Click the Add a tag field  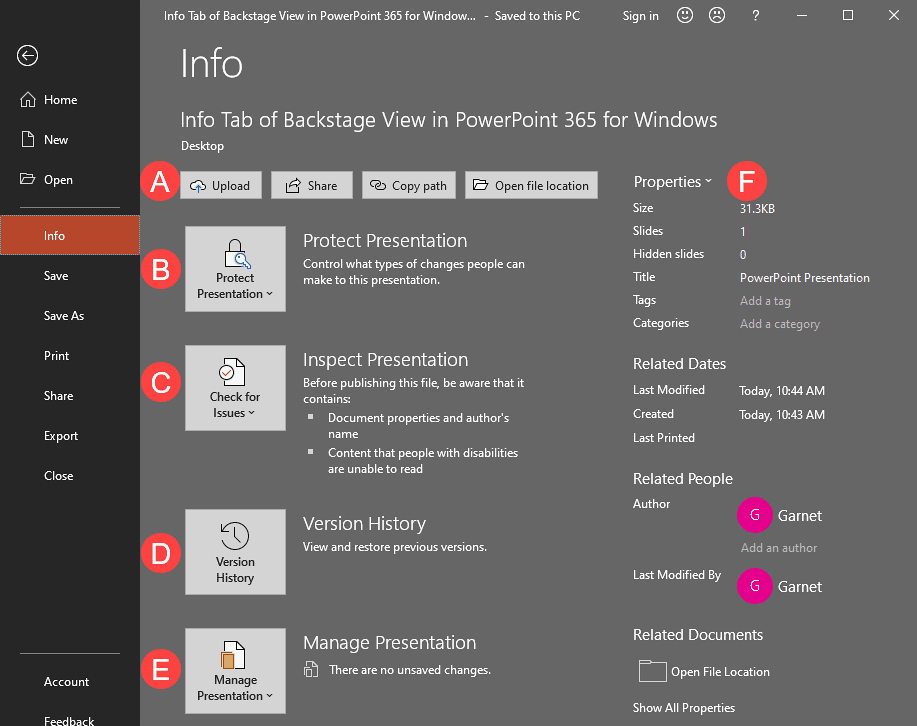click(x=764, y=300)
